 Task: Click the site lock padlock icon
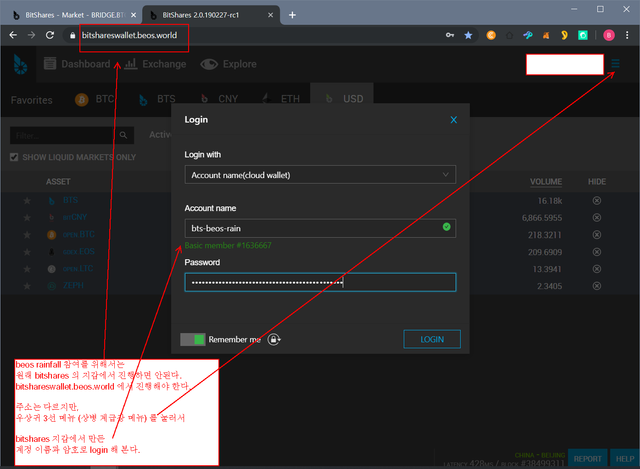pos(73,36)
